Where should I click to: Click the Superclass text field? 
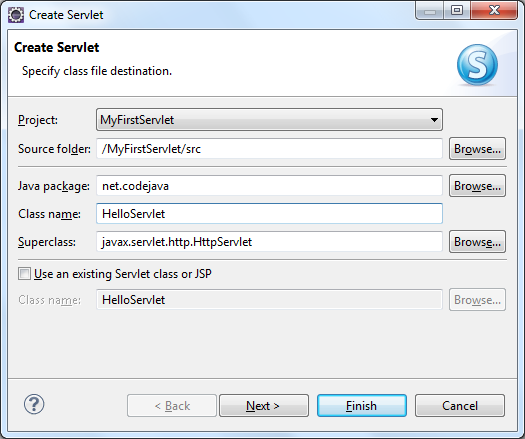pyautogui.click(x=269, y=242)
